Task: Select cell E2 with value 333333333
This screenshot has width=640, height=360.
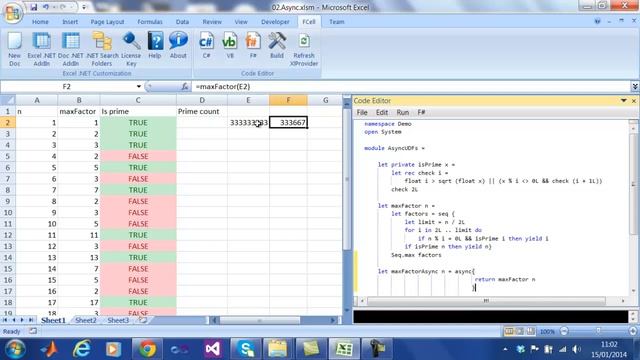Action: 248,122
